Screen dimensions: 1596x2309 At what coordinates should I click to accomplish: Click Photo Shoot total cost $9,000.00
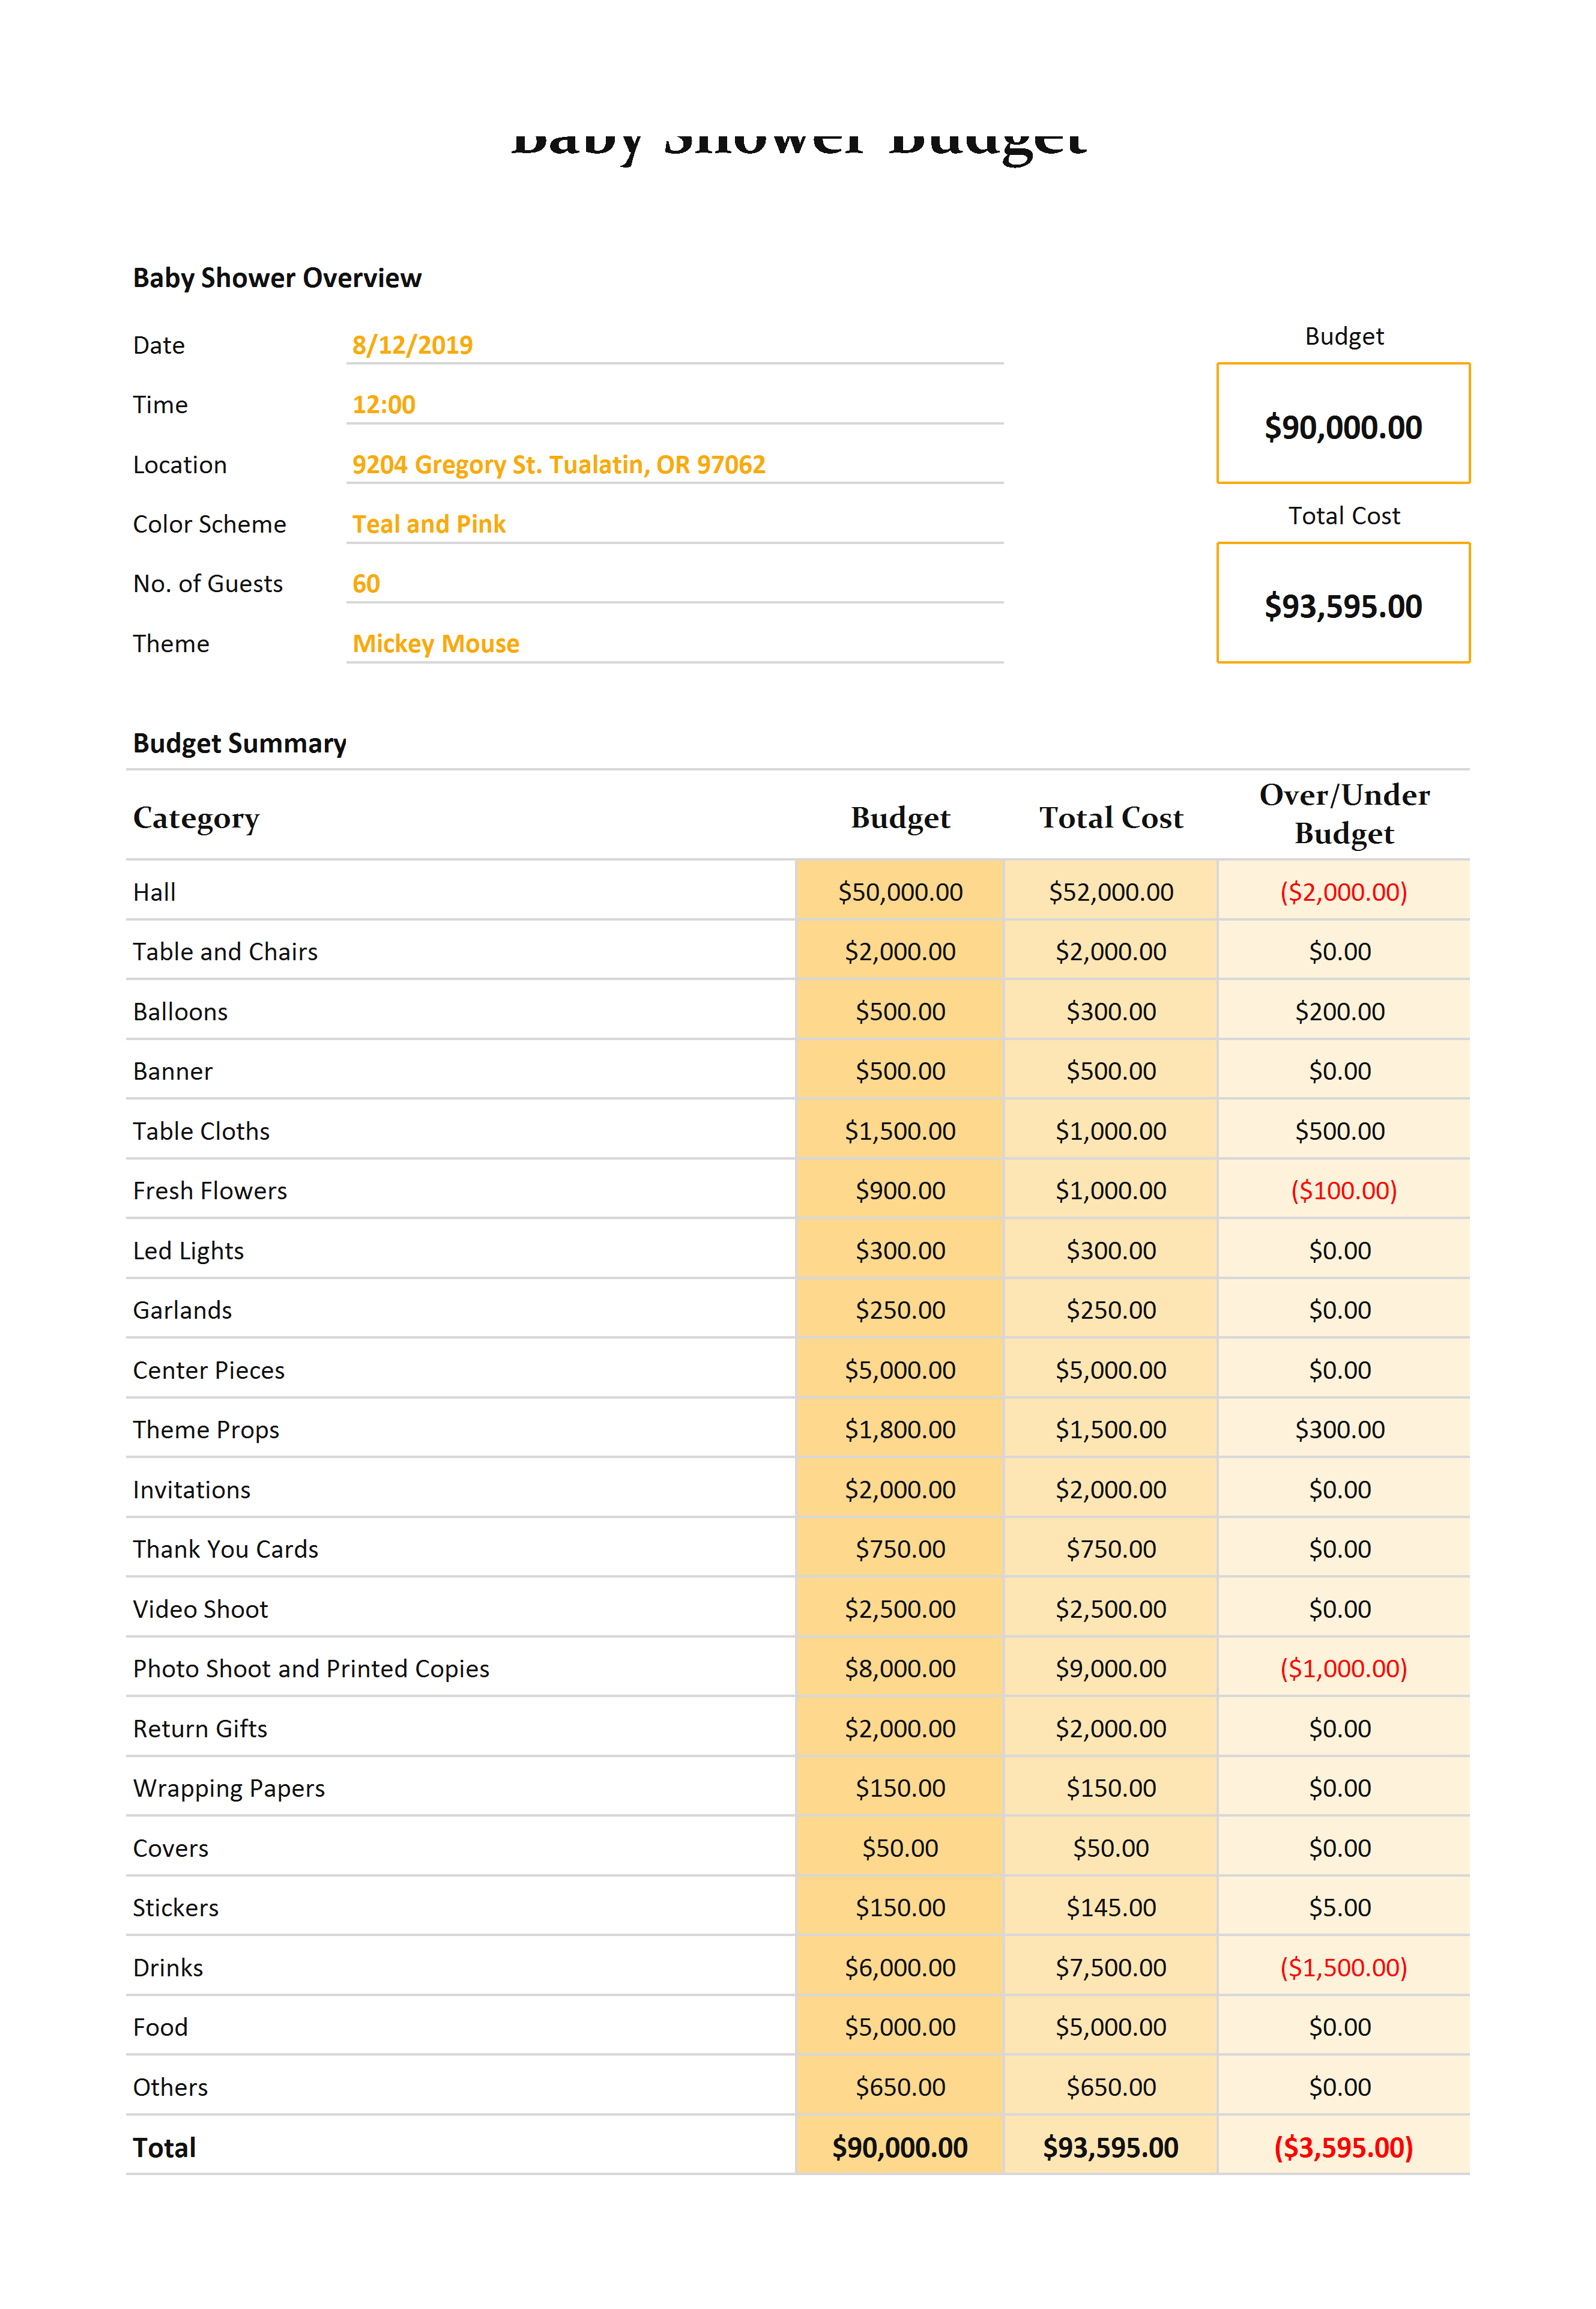point(1111,1669)
